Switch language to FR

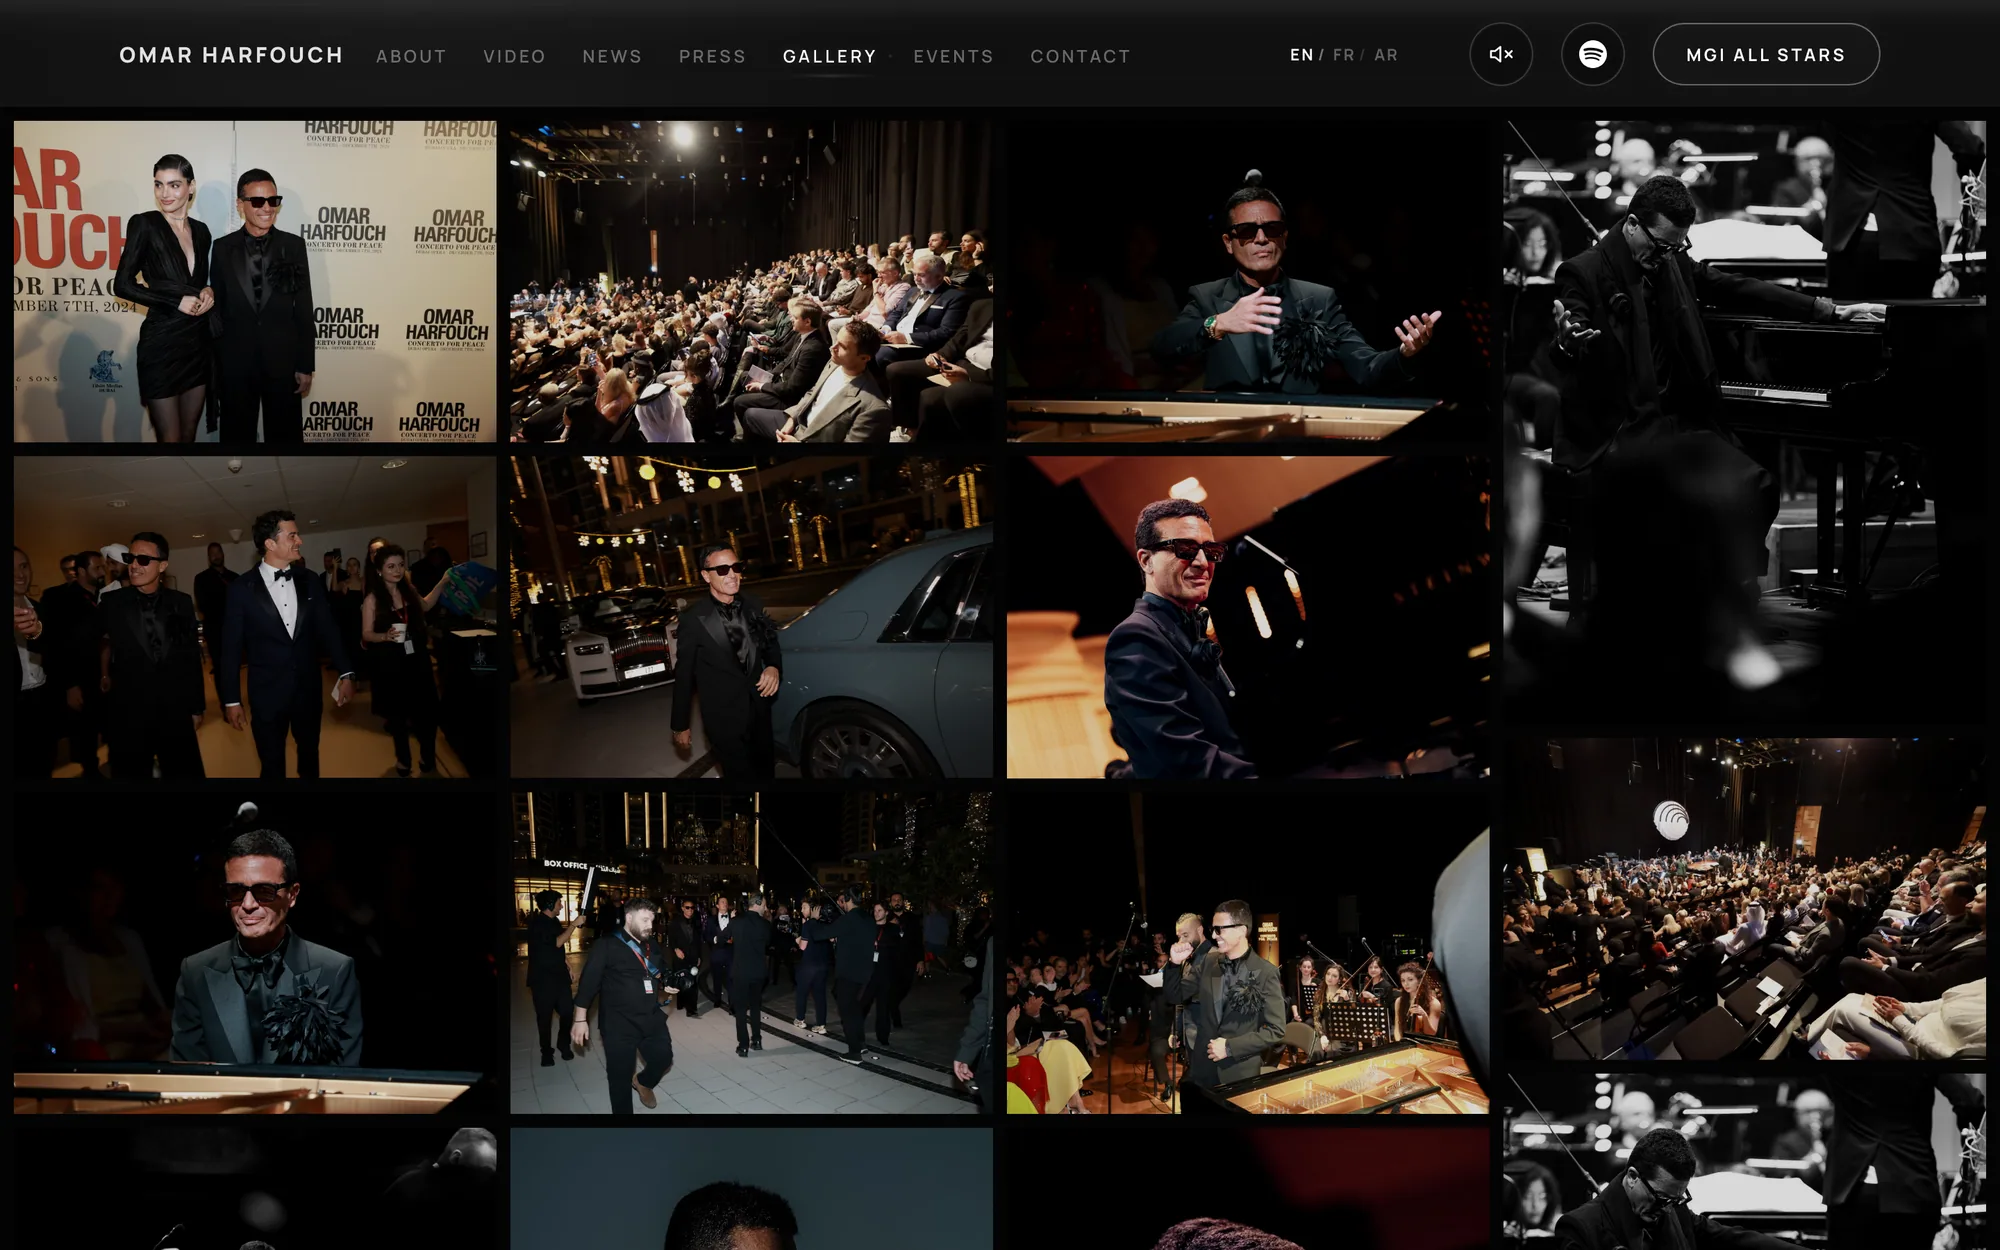tap(1343, 55)
